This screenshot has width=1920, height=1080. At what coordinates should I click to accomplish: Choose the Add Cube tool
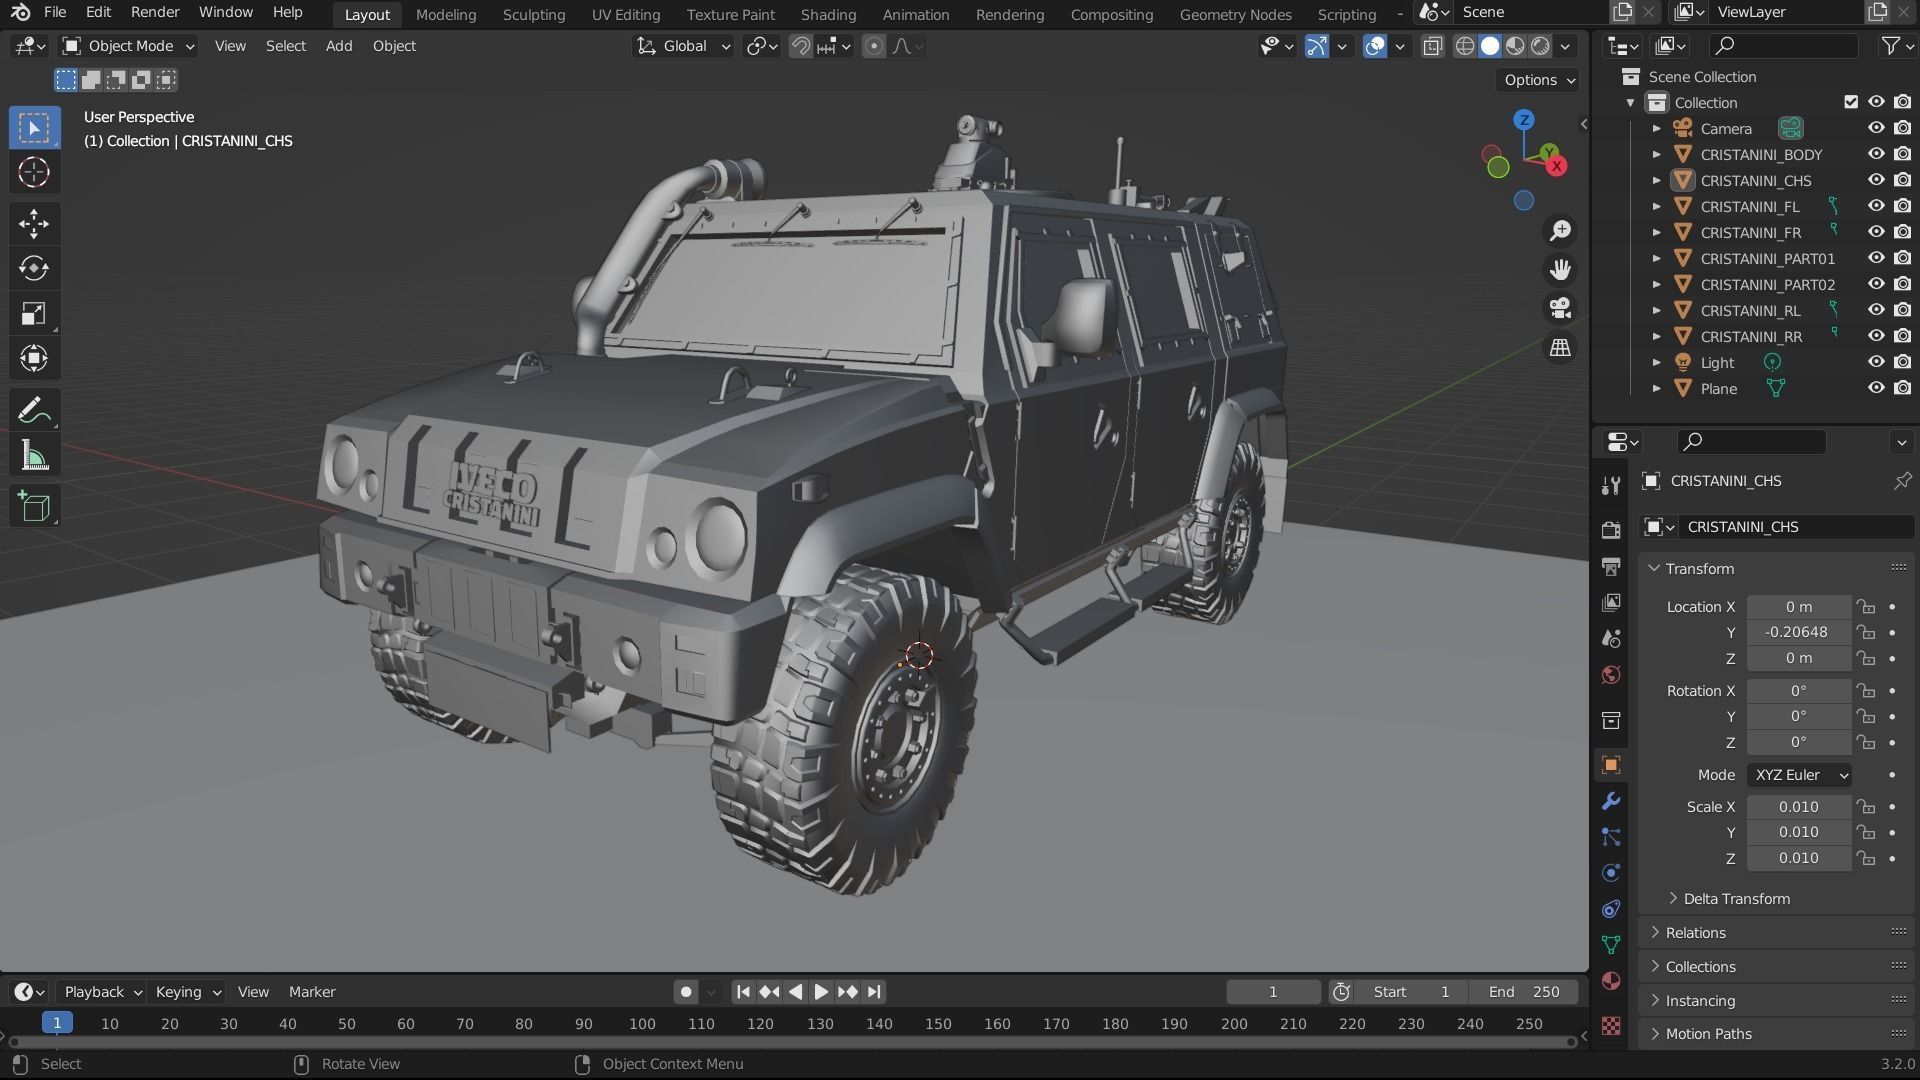click(34, 506)
